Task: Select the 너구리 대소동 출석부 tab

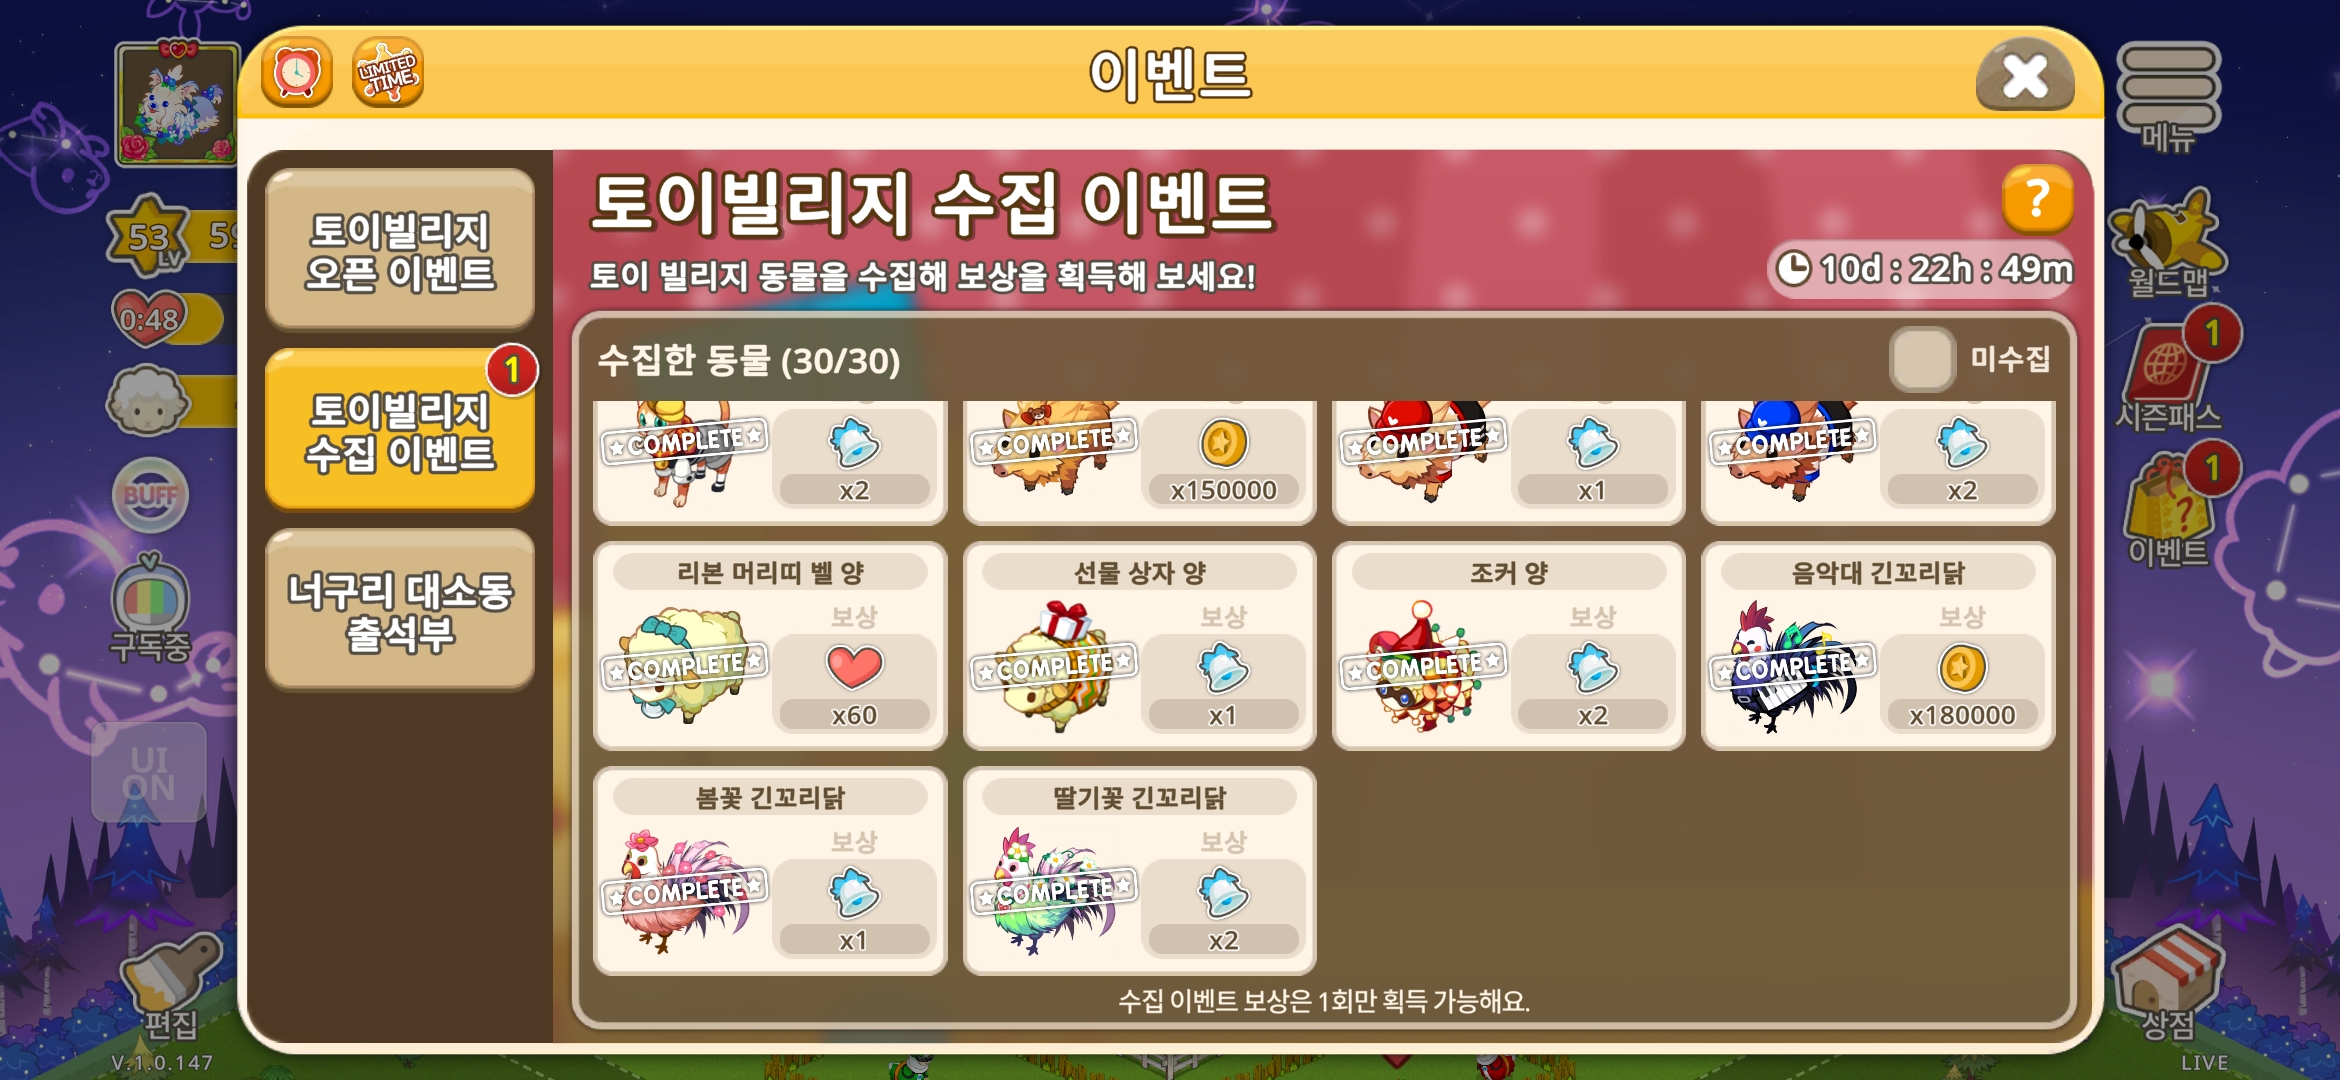Action: 400,610
